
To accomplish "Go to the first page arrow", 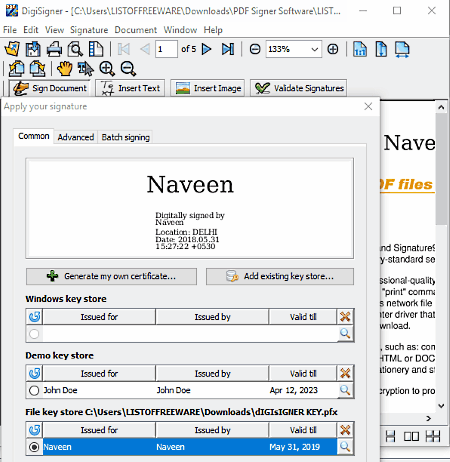I will tap(124, 49).
